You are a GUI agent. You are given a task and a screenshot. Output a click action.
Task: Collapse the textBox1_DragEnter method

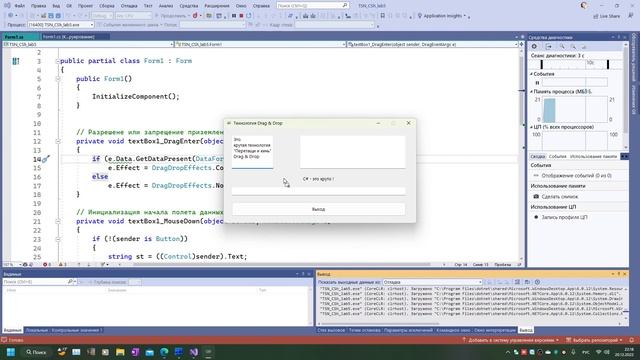[58, 141]
